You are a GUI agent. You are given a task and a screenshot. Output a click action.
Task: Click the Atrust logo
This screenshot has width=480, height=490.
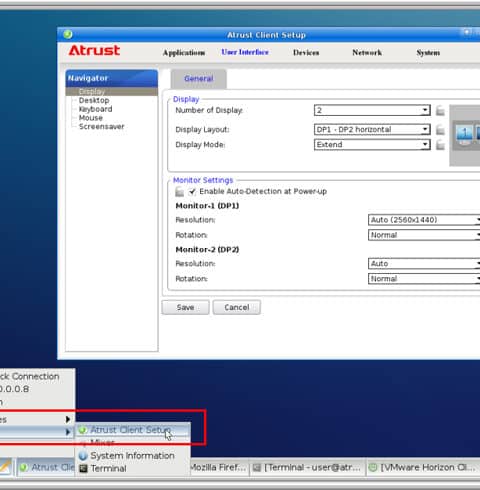pyautogui.click(x=94, y=50)
